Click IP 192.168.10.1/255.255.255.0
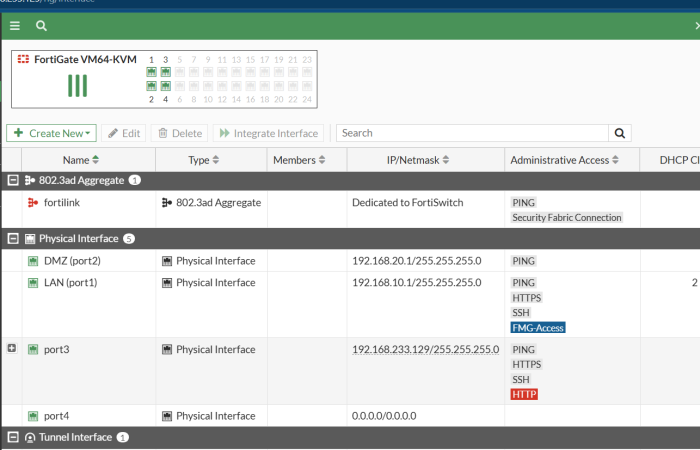The height and width of the screenshot is (450, 700). (x=417, y=283)
